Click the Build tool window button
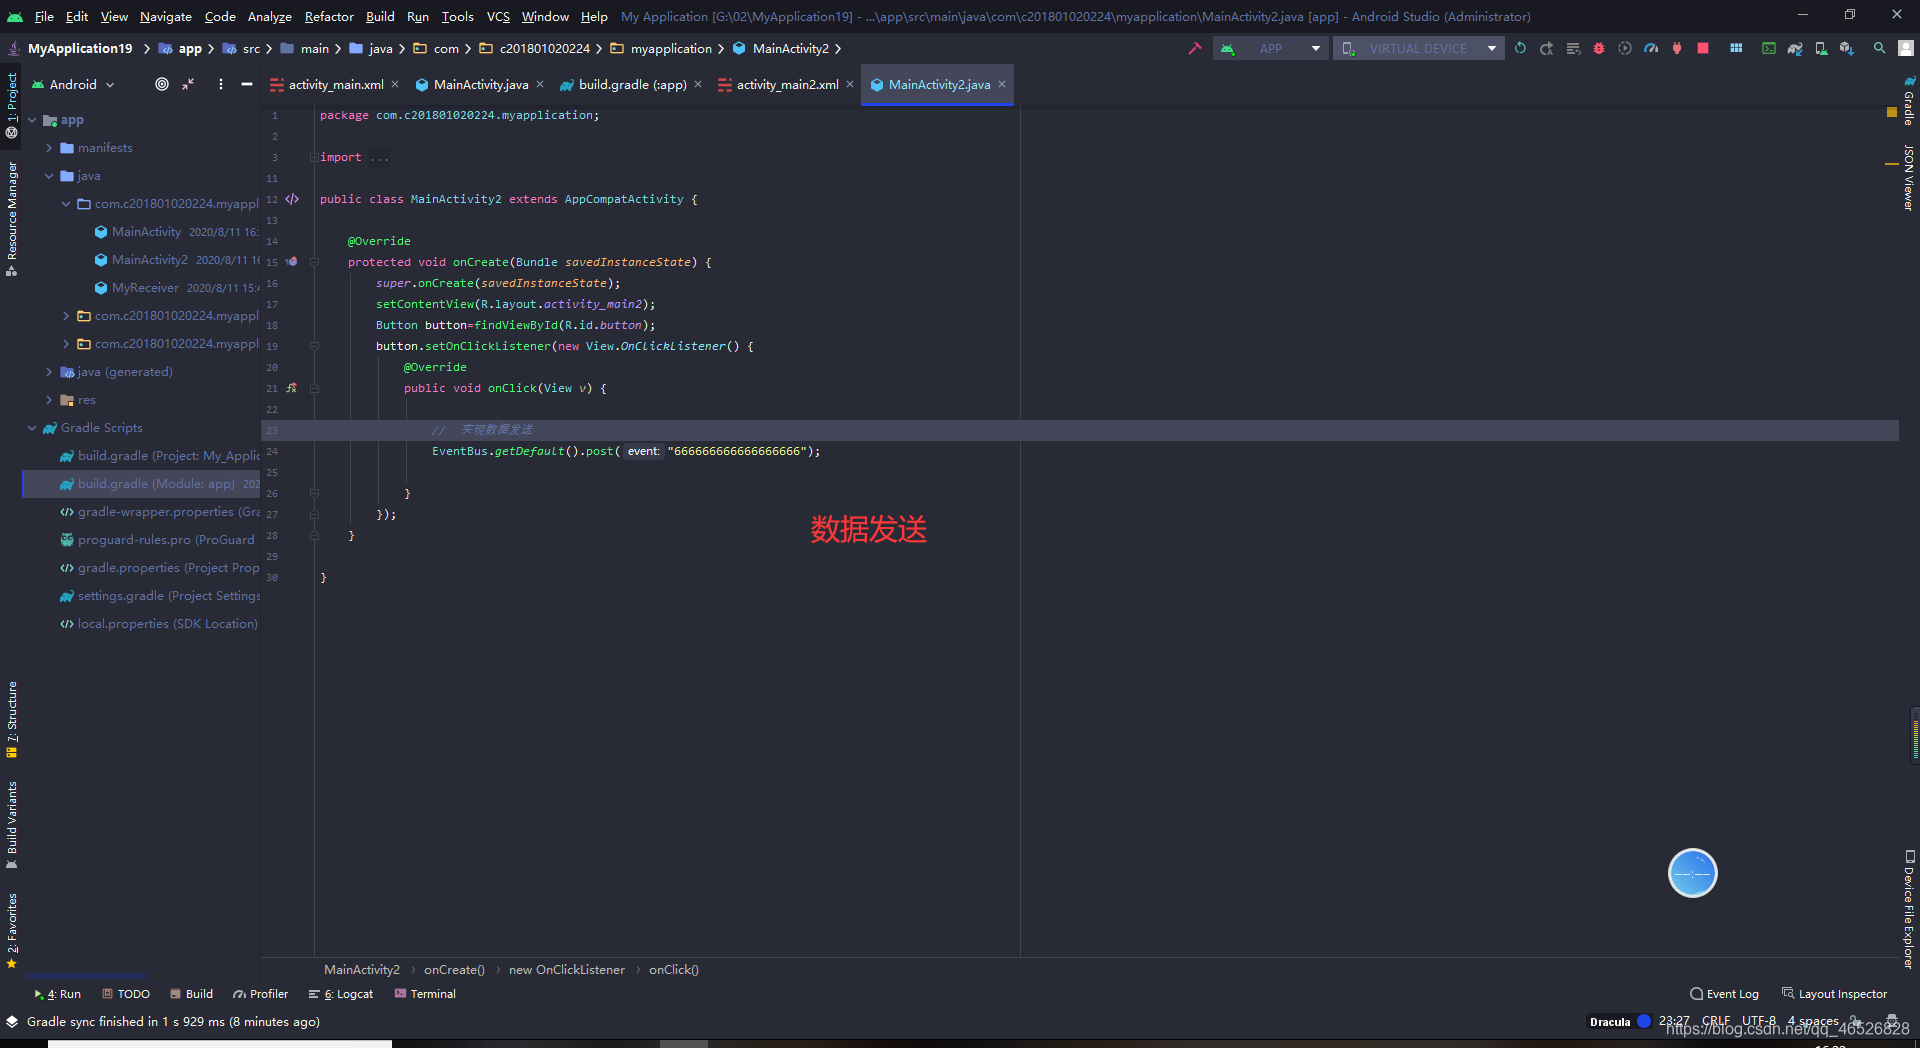 pos(191,994)
